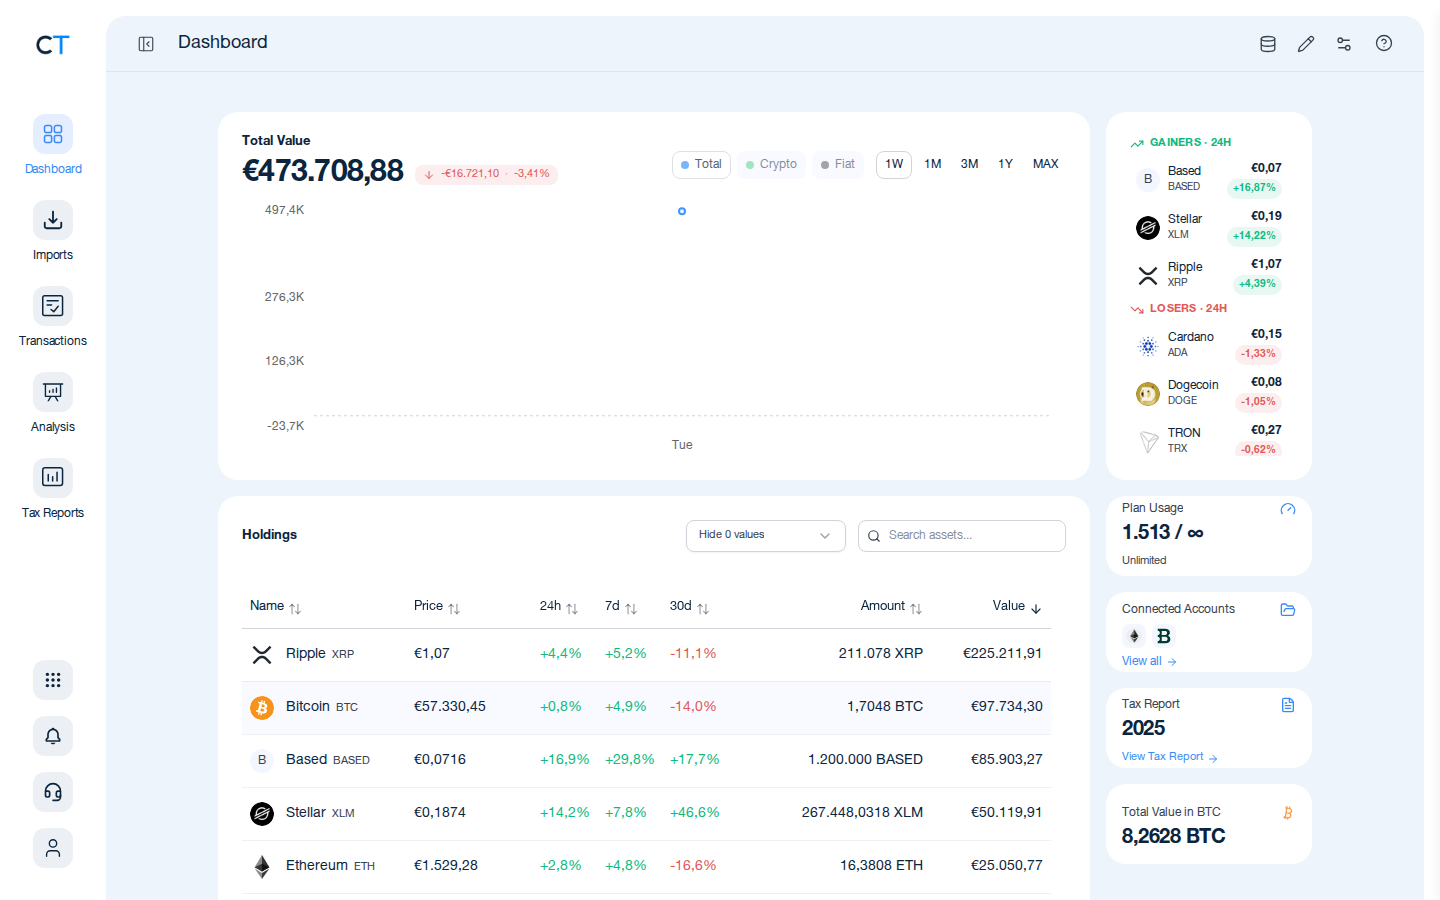Sort holdings by 30d change
Screen dimensions: 1440x900
tap(689, 607)
